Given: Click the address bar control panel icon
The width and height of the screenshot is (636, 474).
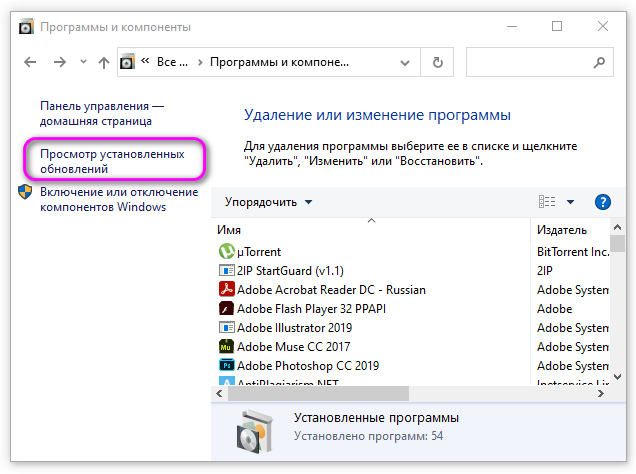Looking at the screenshot, I should (127, 62).
